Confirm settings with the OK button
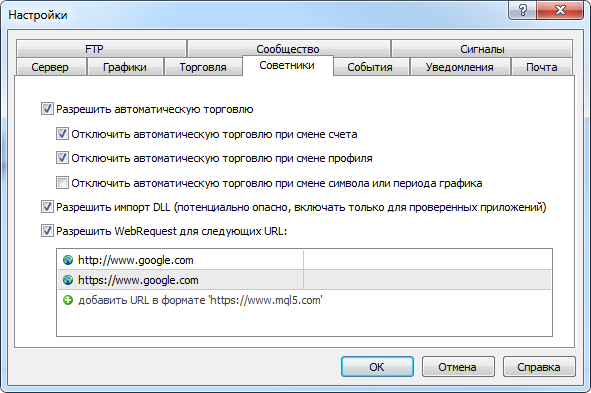Screen dimensions: 591x393 point(377,367)
